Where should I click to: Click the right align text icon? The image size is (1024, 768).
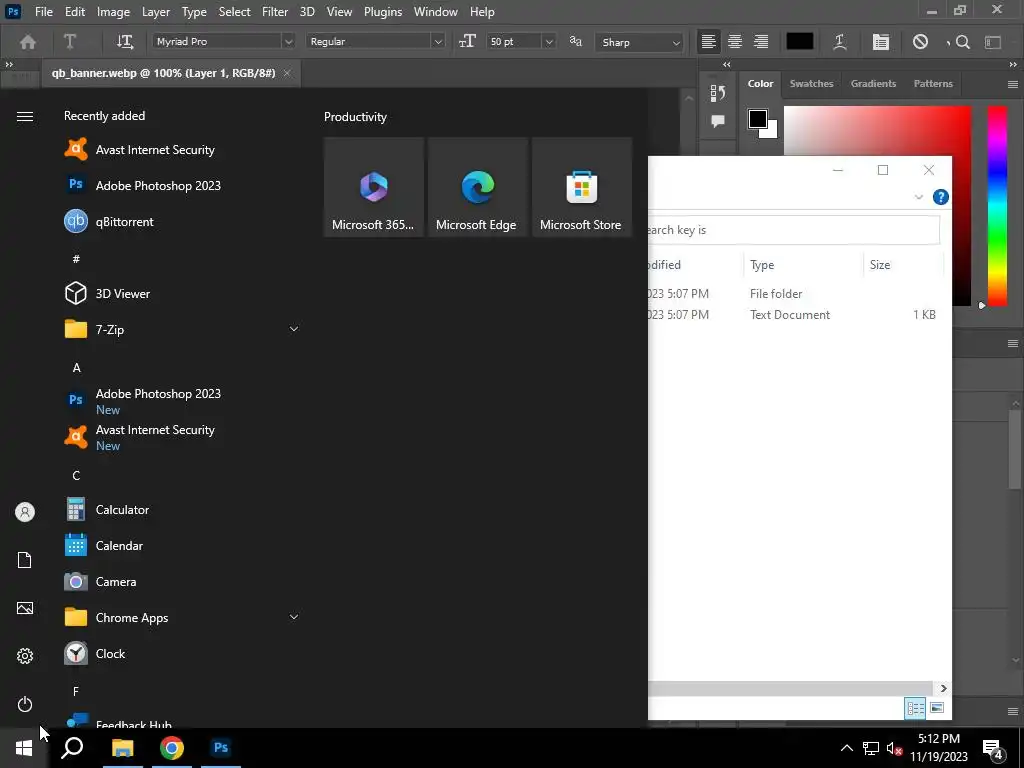click(x=761, y=42)
